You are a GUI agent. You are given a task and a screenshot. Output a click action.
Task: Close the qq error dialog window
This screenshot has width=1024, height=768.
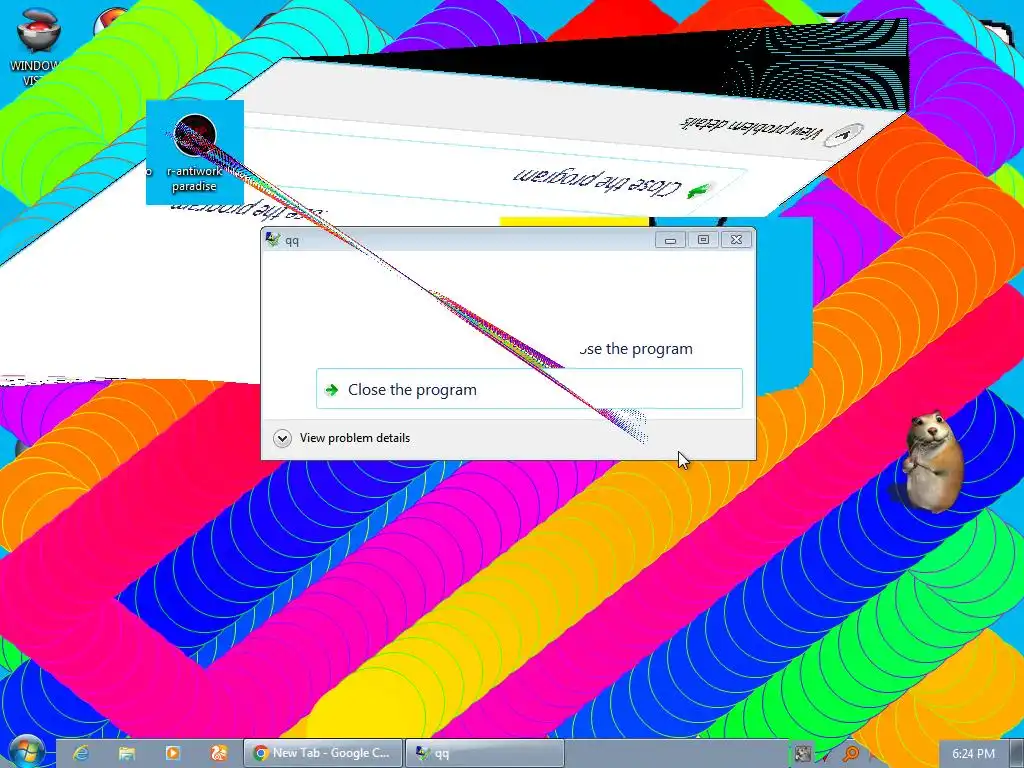(x=736, y=240)
